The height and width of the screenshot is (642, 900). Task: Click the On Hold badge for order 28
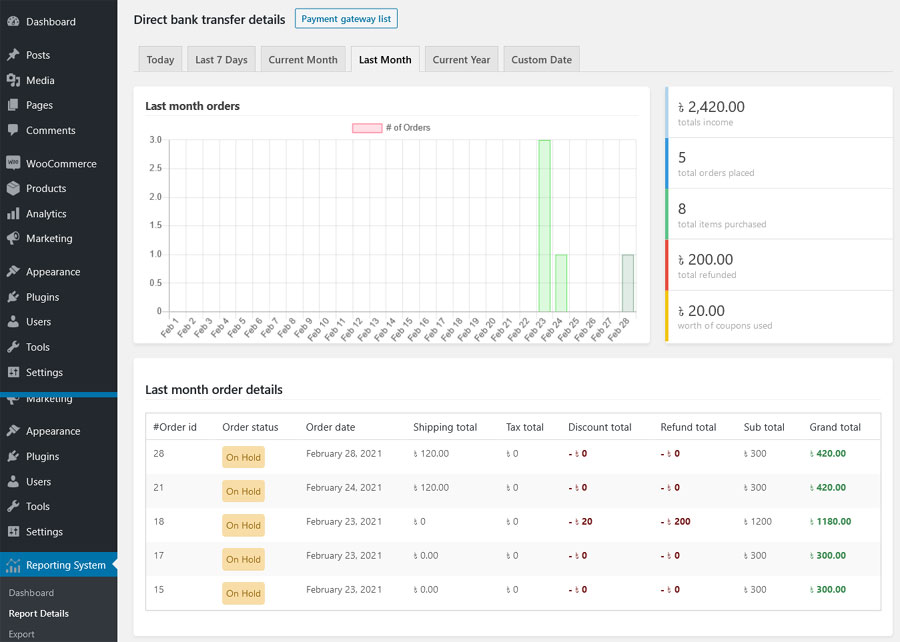(x=243, y=457)
